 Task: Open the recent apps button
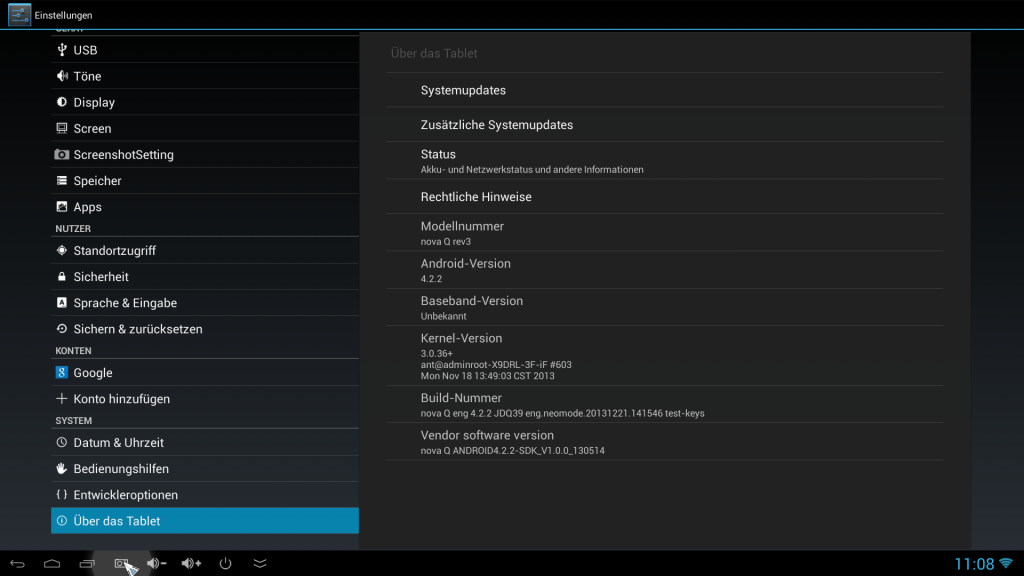87,563
